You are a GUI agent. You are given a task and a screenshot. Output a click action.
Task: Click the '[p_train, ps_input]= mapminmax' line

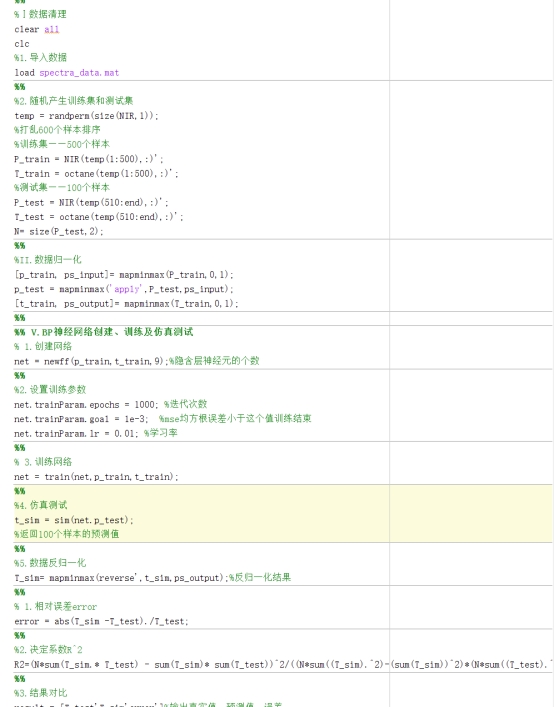point(124,275)
